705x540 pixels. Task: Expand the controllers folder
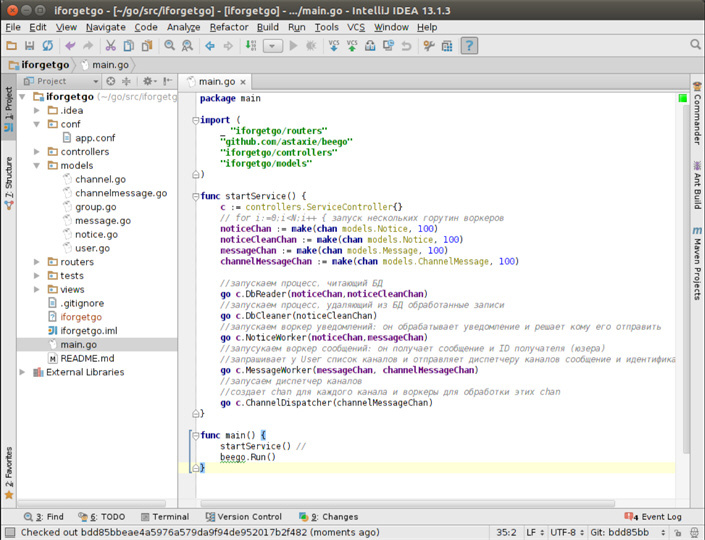click(x=37, y=152)
